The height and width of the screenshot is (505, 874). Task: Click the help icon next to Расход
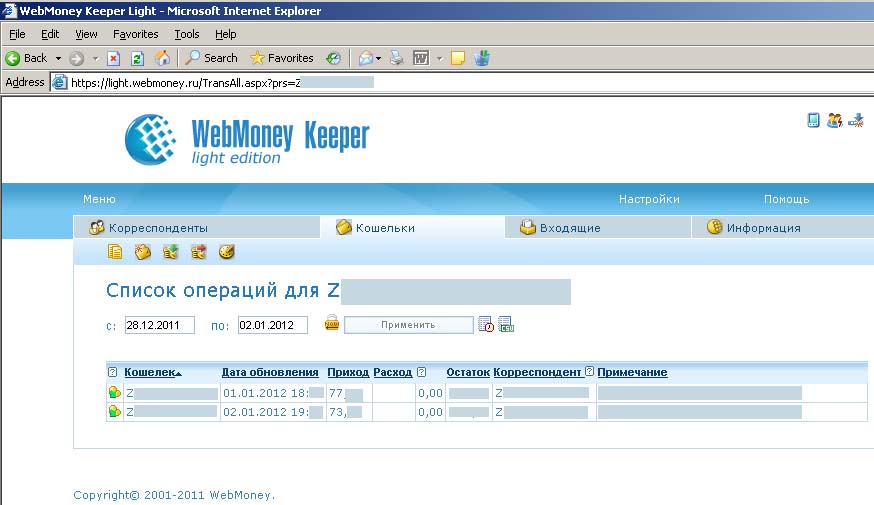coord(422,372)
